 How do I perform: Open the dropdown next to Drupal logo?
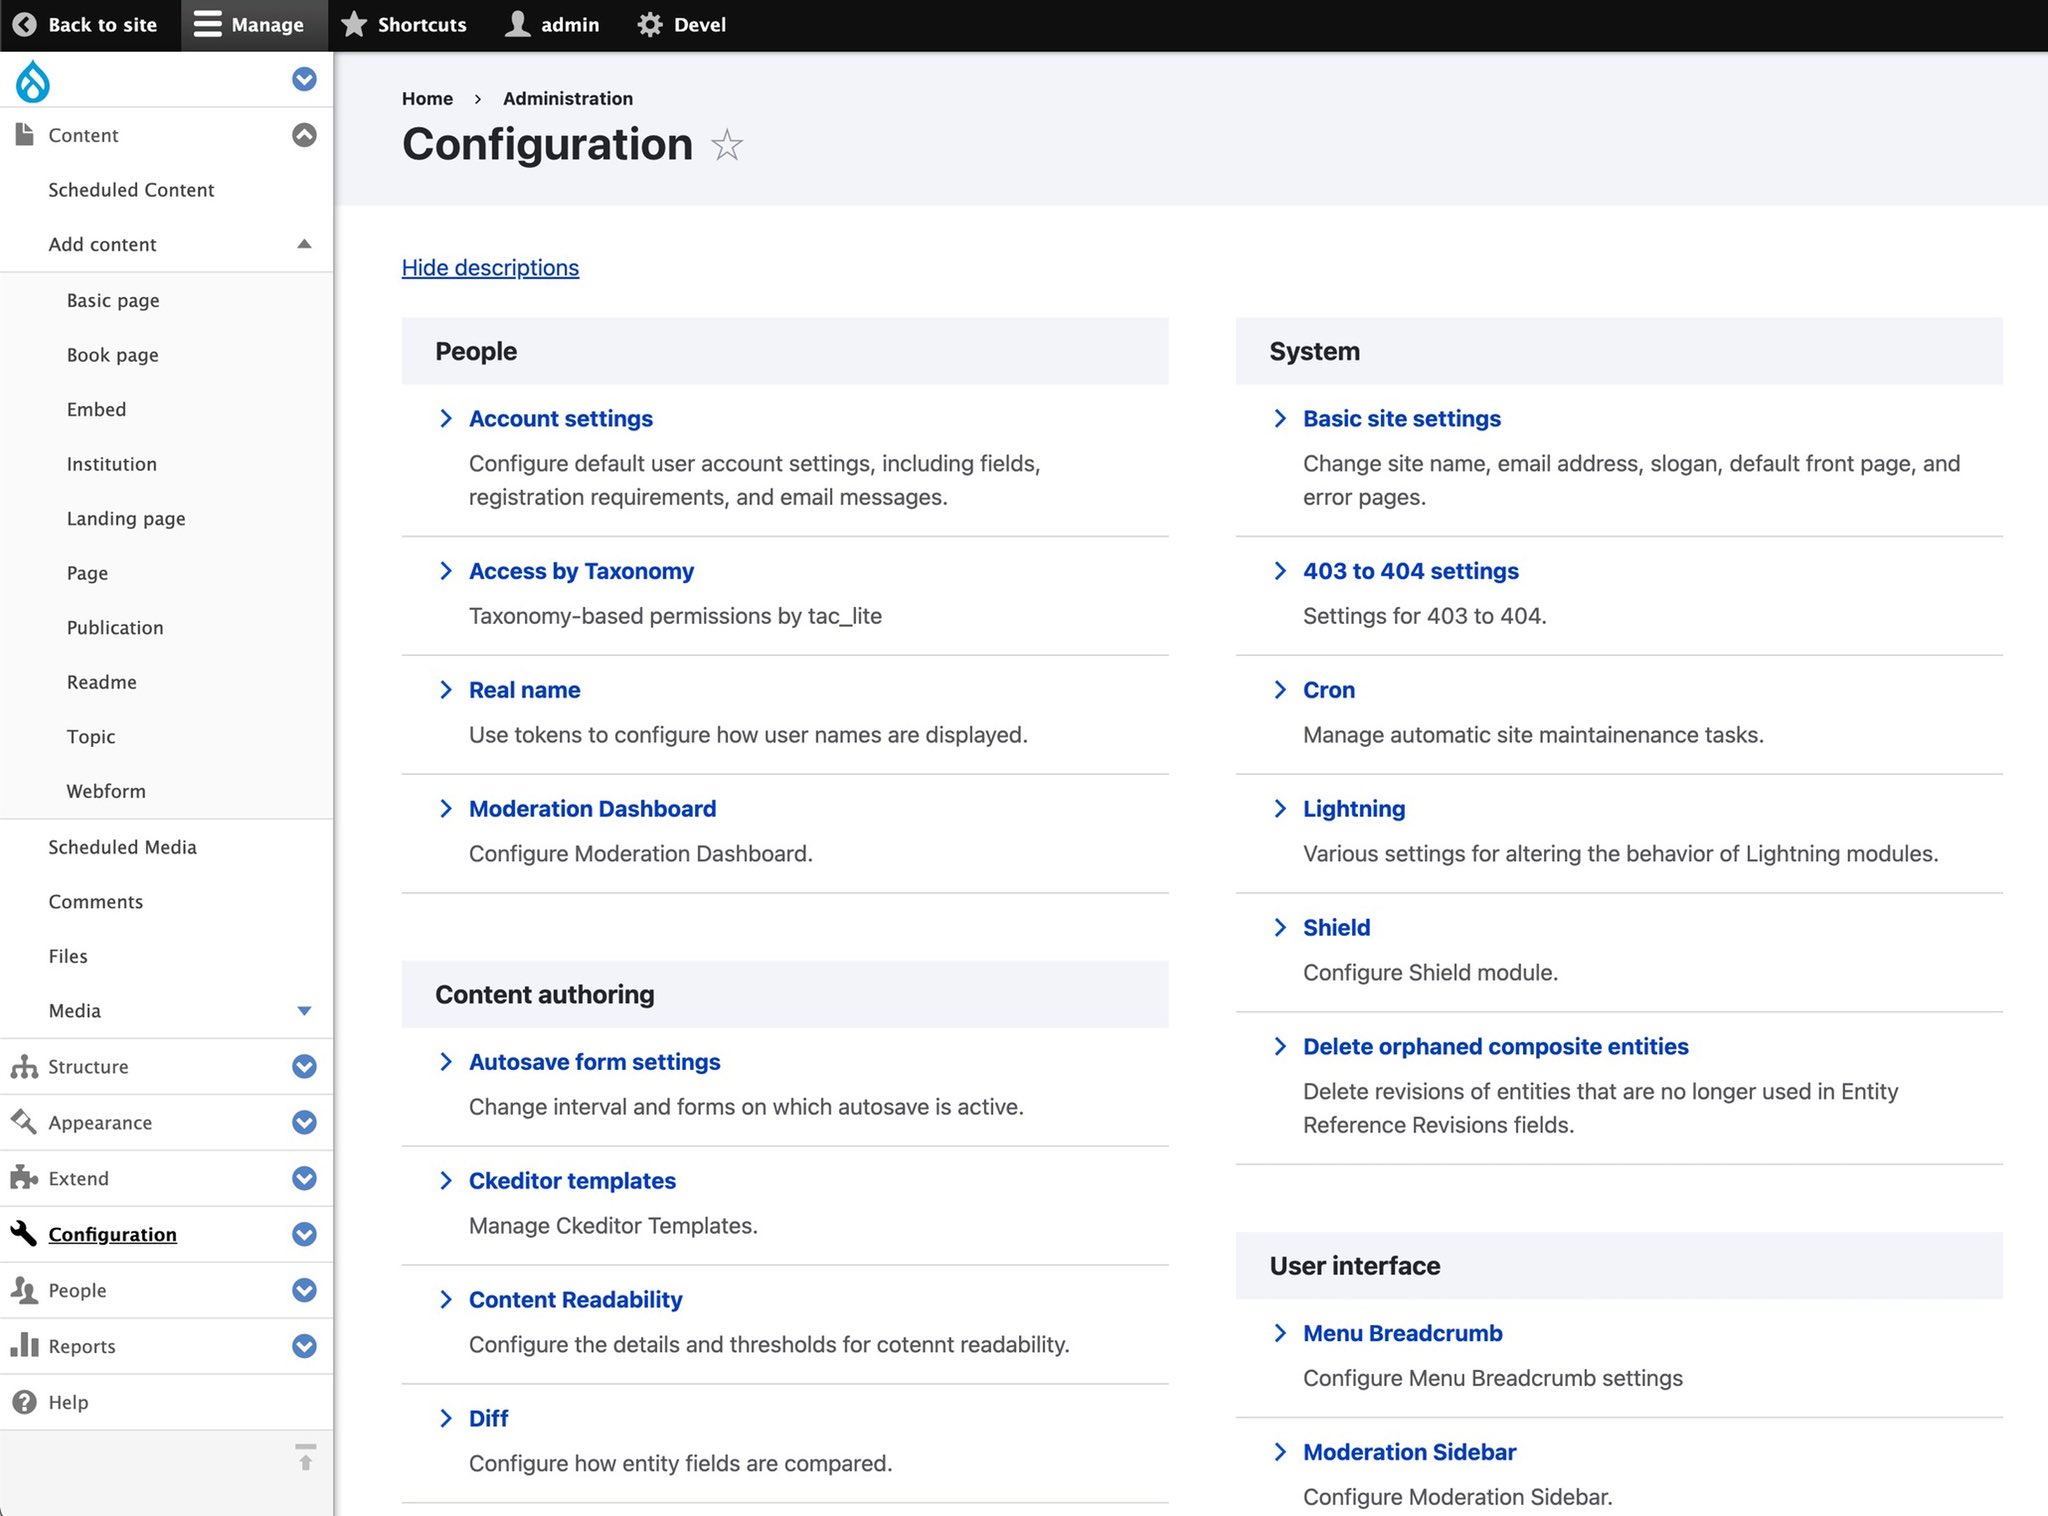tap(304, 79)
